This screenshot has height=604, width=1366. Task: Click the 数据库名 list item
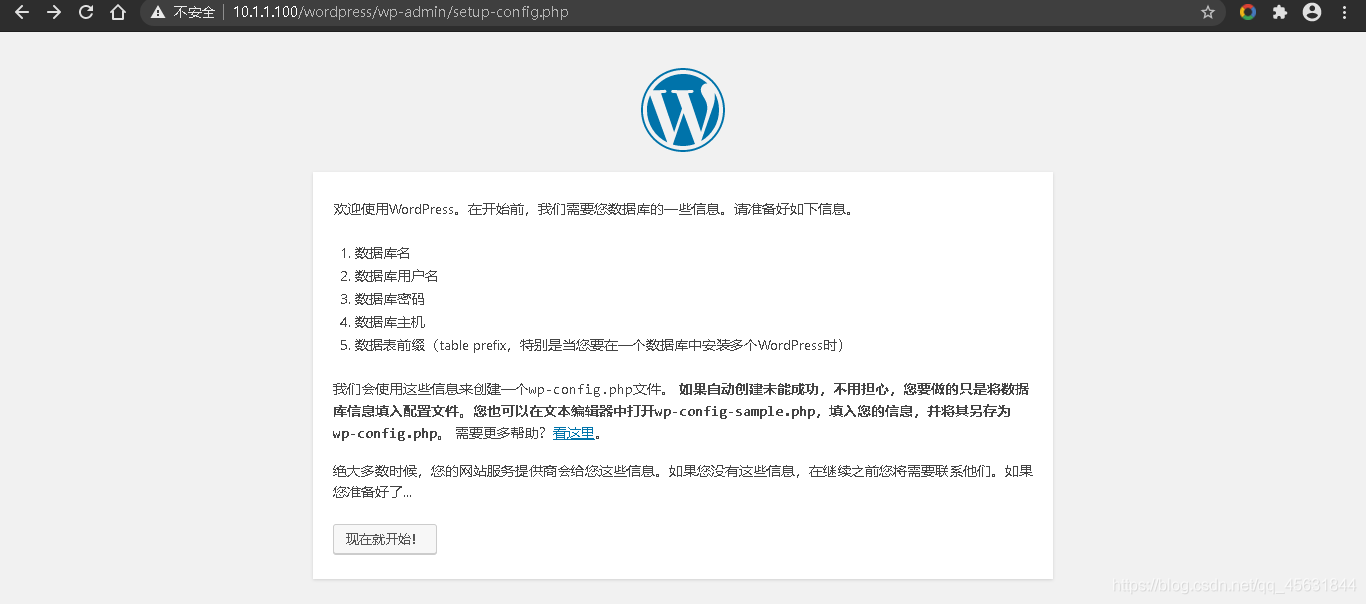coord(382,253)
